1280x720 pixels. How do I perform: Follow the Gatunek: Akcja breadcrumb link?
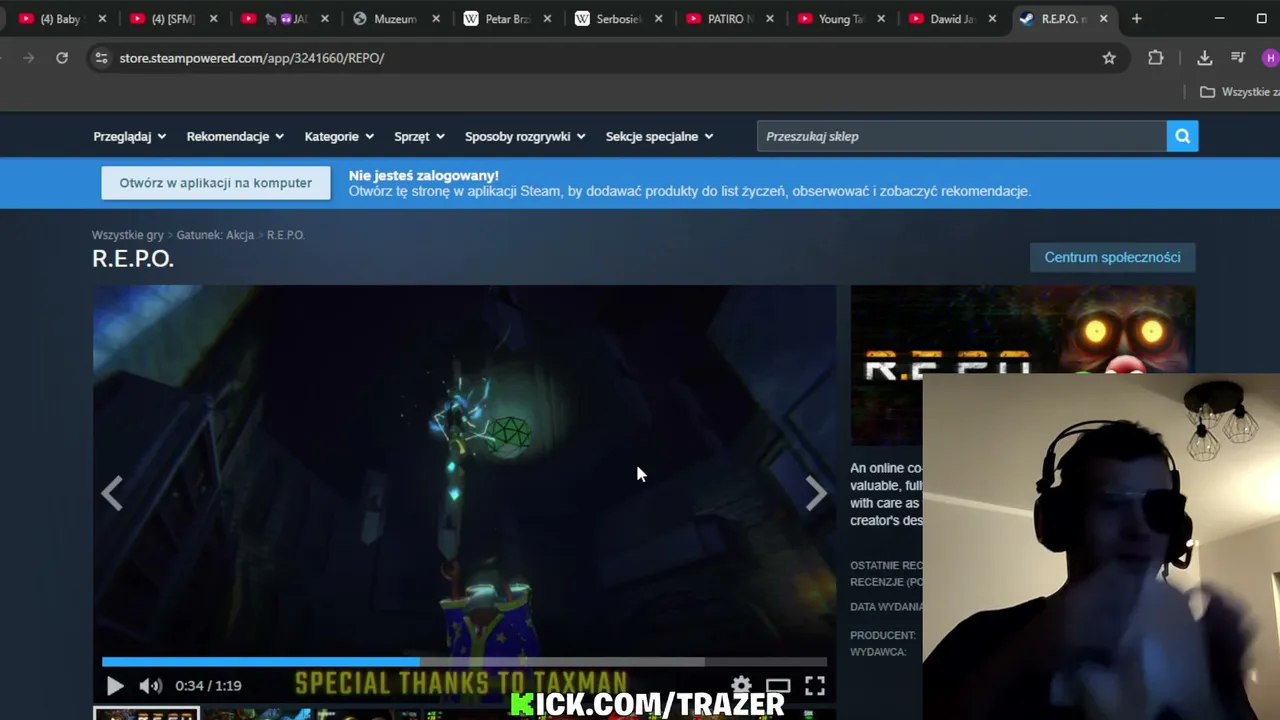pyautogui.click(x=215, y=235)
